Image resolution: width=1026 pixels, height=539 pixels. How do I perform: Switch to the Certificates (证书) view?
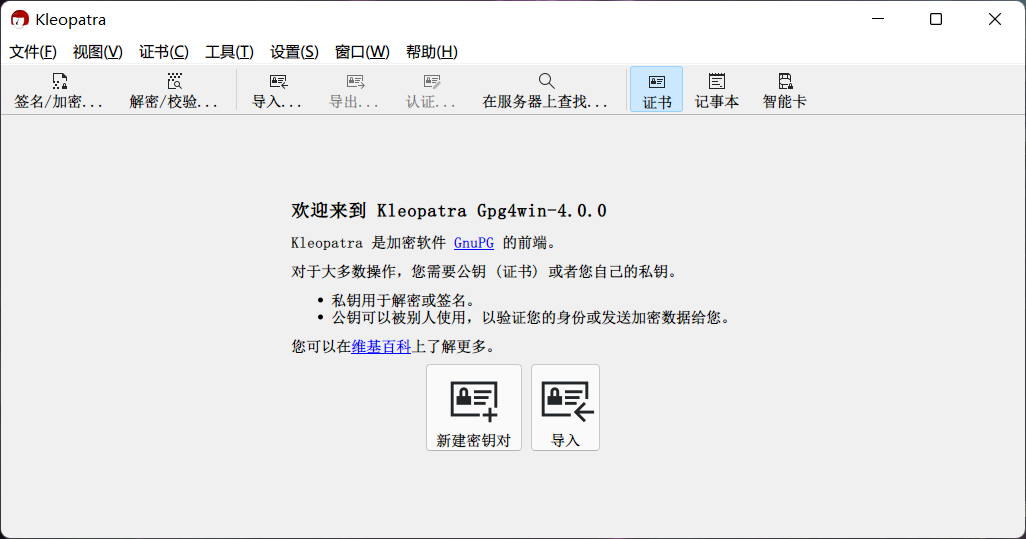pyautogui.click(x=656, y=90)
